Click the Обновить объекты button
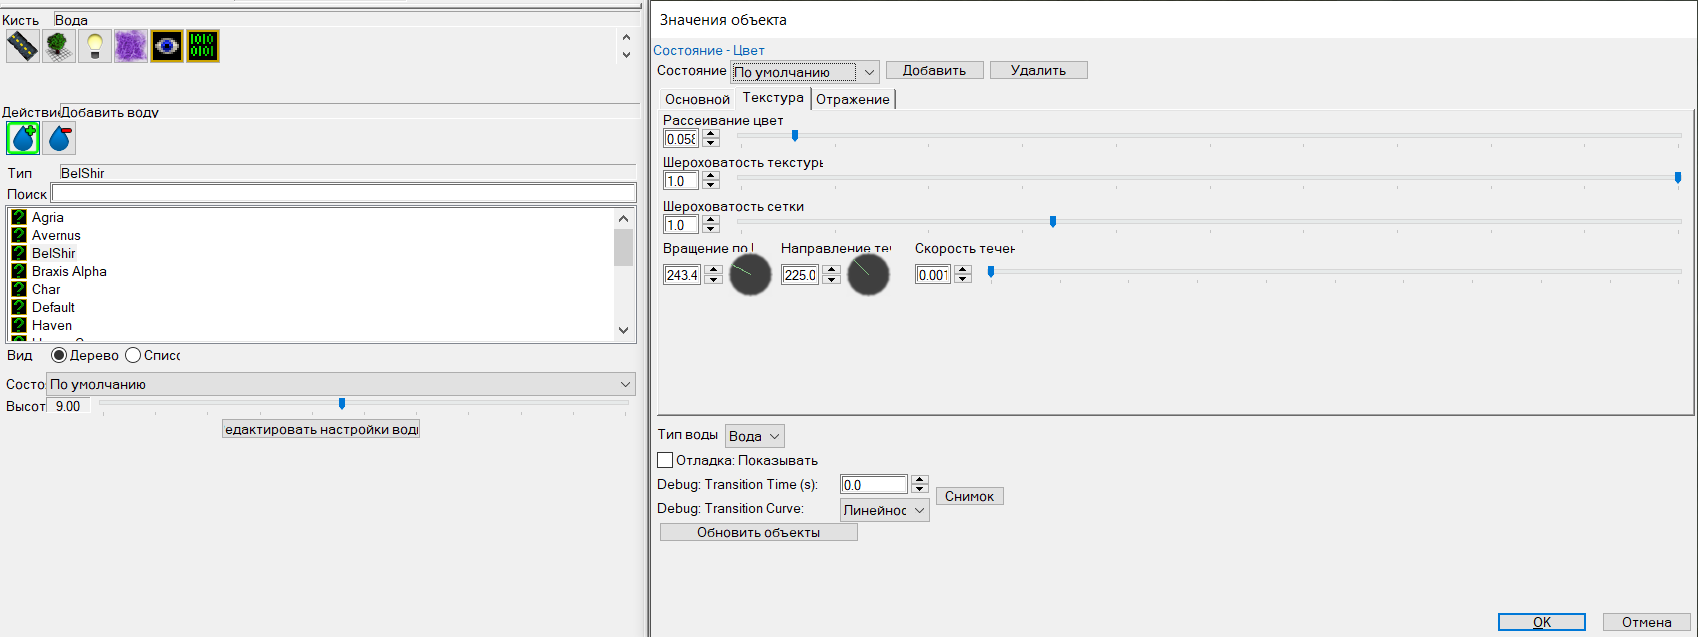This screenshot has width=1698, height=637. pos(758,532)
